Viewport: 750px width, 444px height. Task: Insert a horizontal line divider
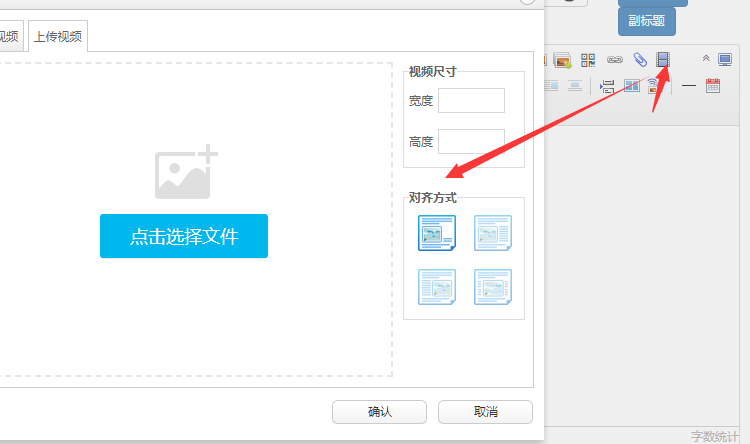pyautogui.click(x=688, y=86)
